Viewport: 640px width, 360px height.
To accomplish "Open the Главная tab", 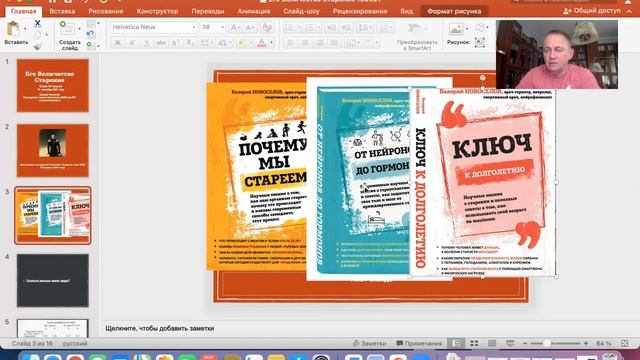I will [24, 11].
